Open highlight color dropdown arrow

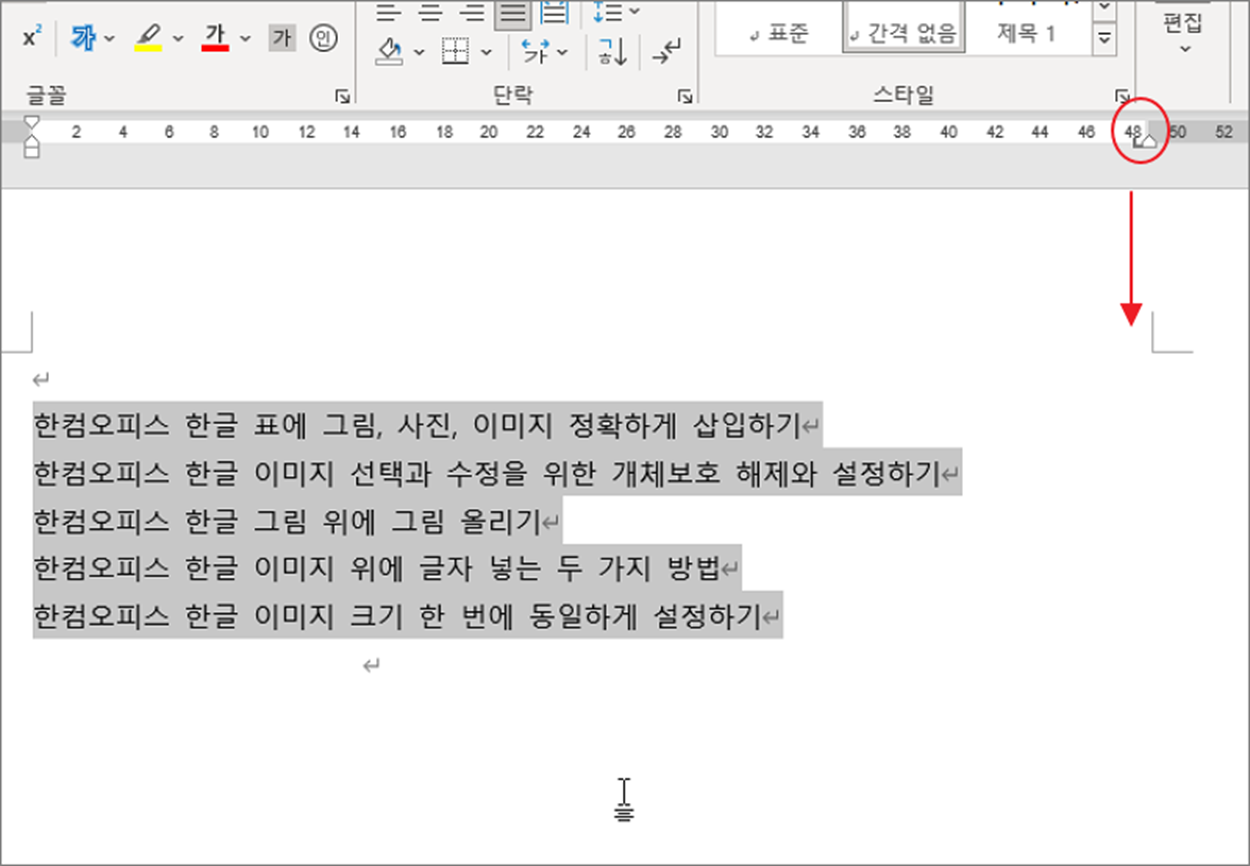click(178, 39)
